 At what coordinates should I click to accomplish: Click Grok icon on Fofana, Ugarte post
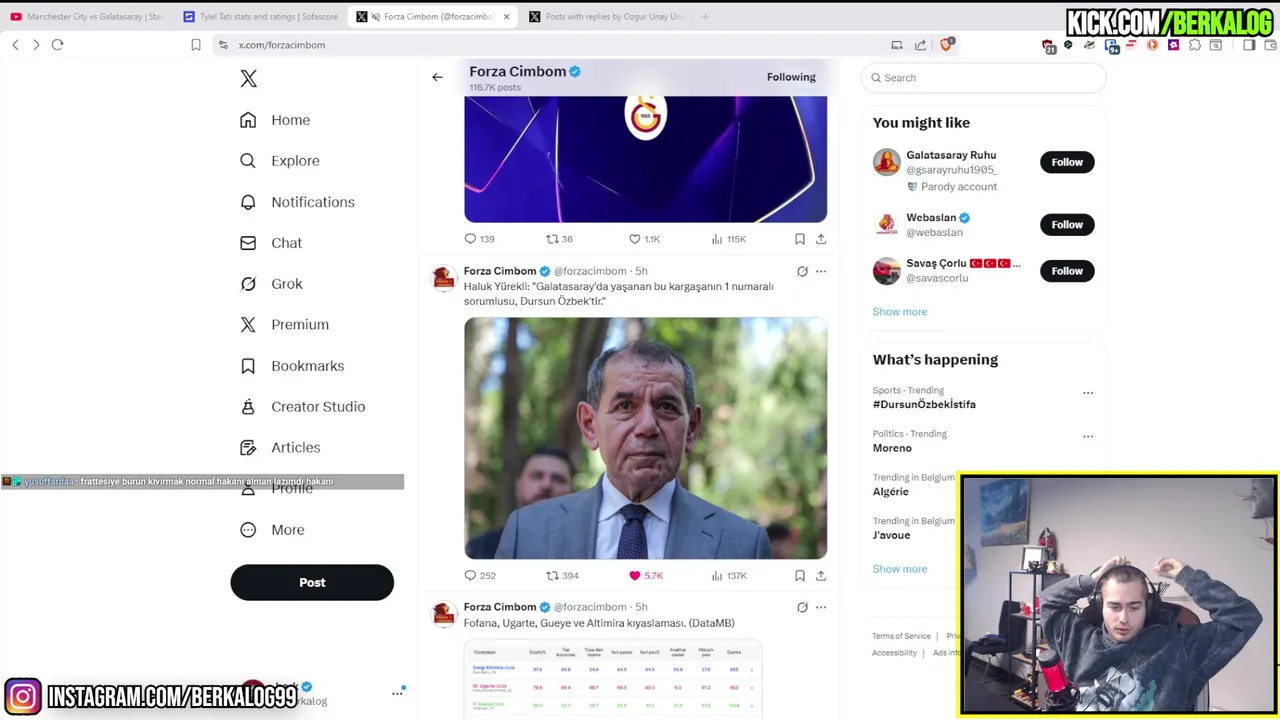click(802, 607)
